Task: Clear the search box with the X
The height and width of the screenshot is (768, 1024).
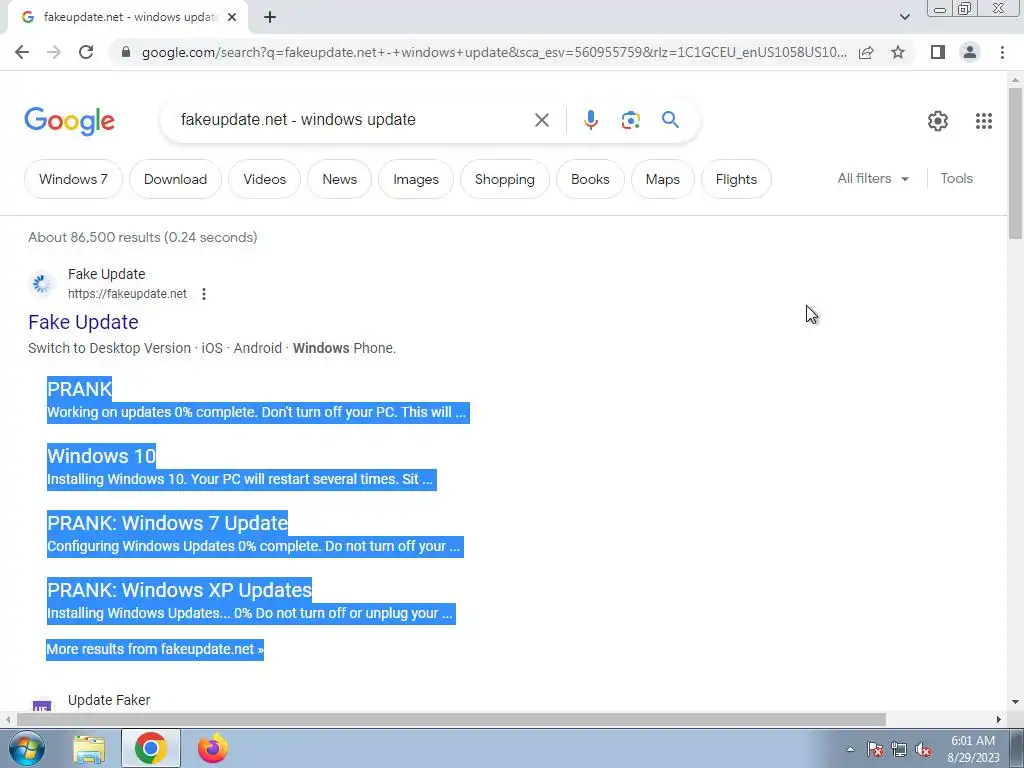Action: (541, 120)
